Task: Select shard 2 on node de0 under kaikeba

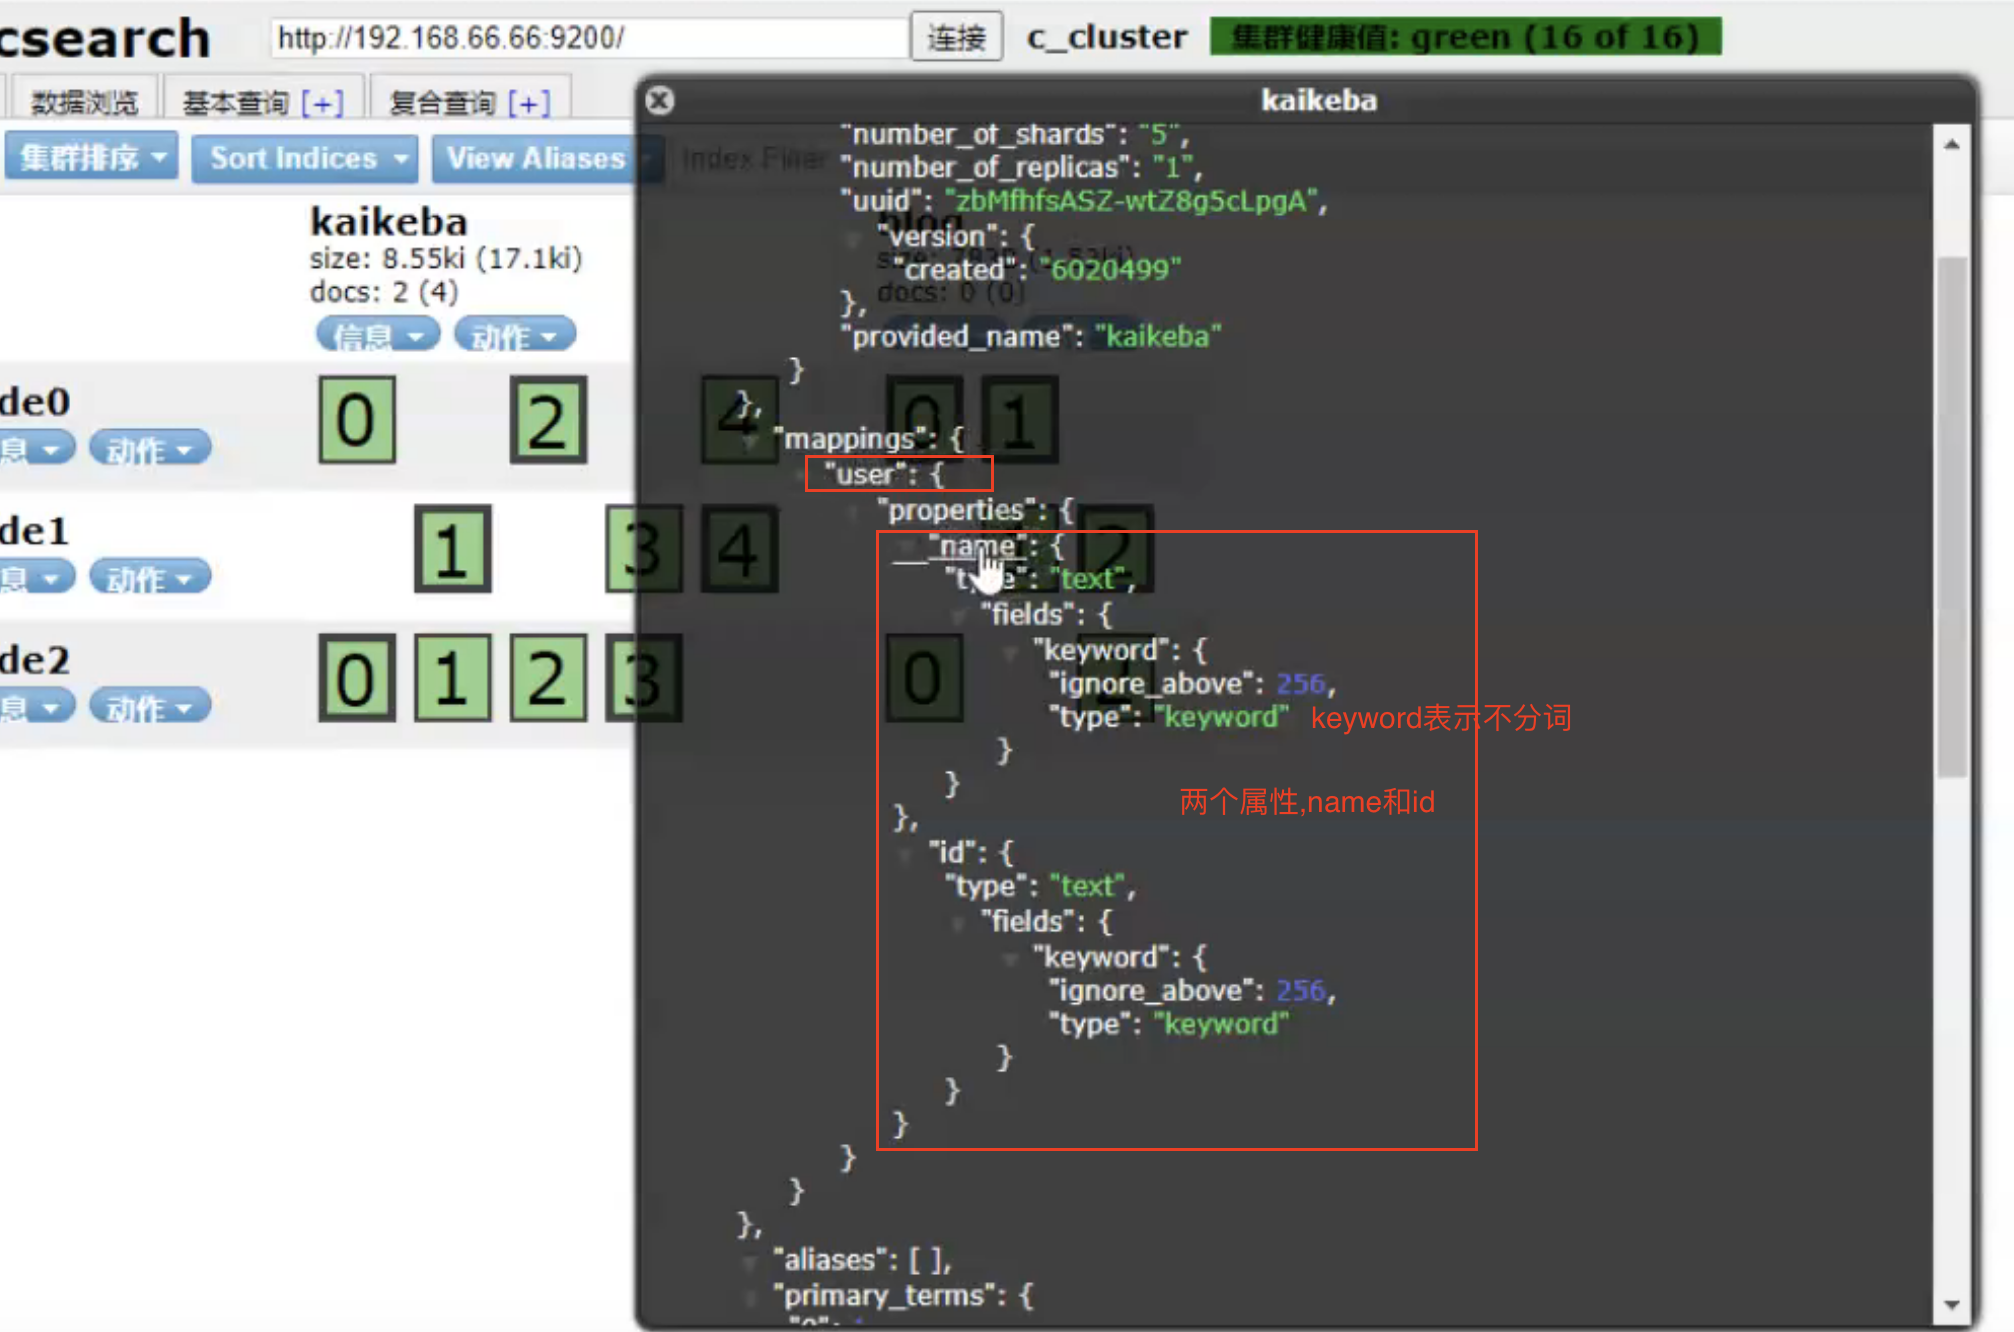Action: 548,420
